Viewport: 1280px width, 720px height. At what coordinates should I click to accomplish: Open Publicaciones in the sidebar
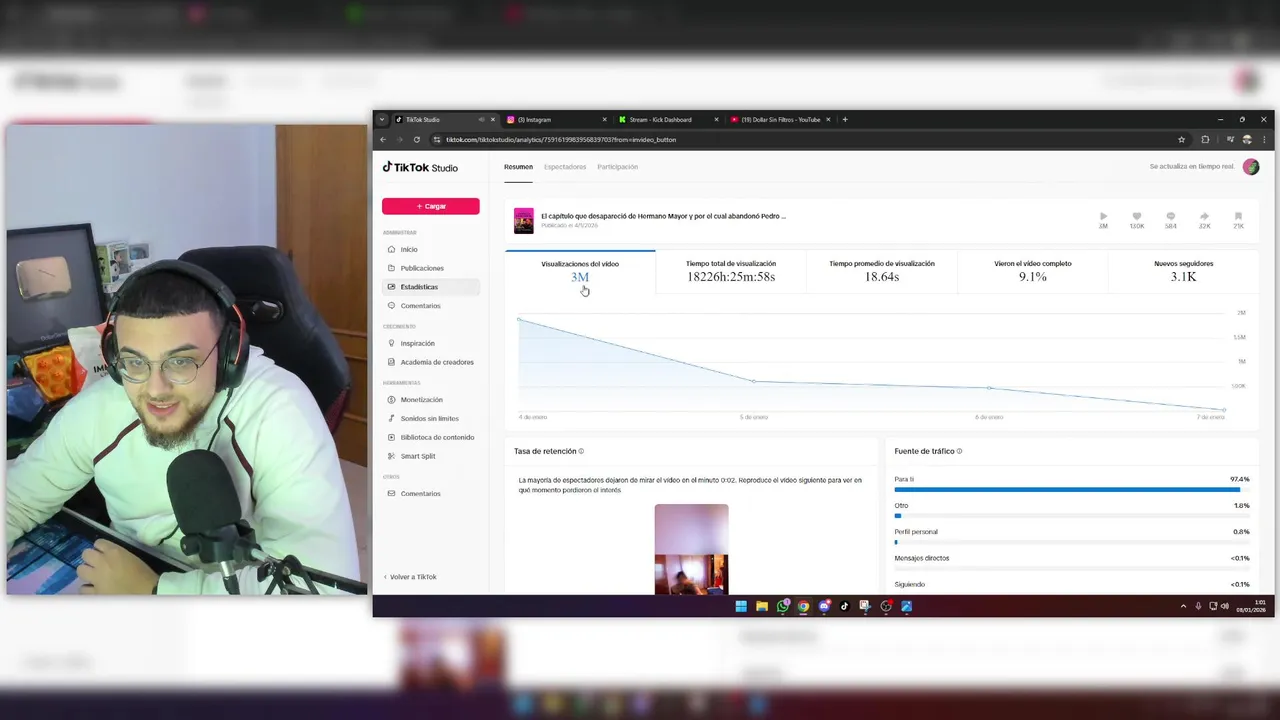pos(431,268)
